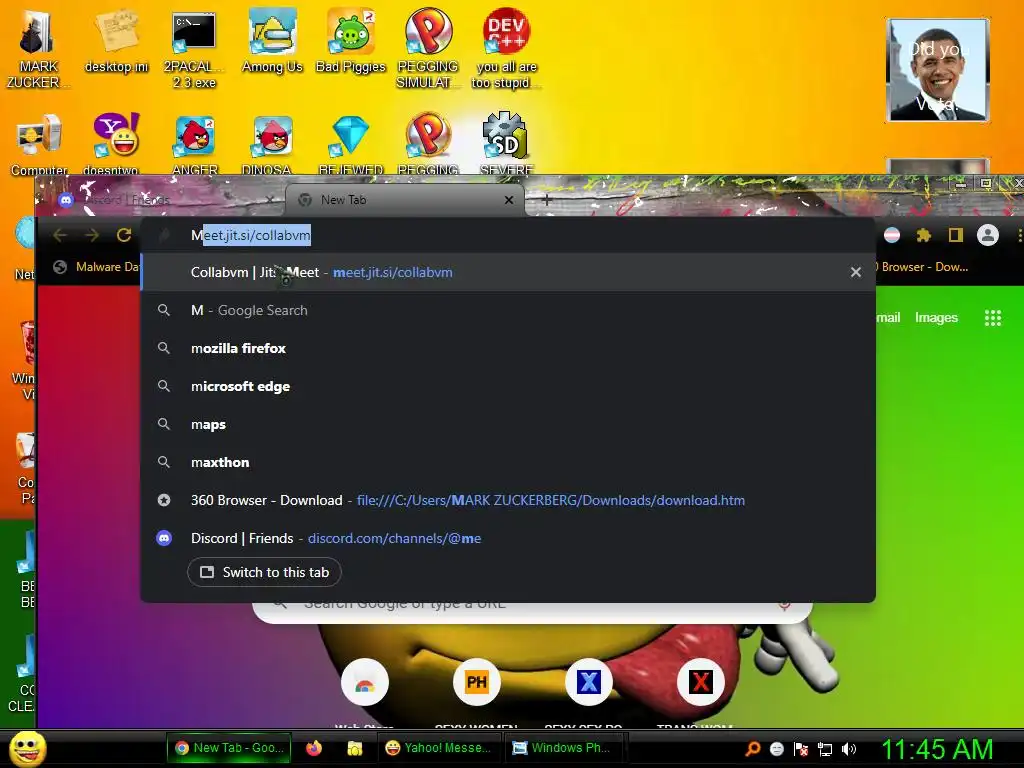This screenshot has height=768, width=1024.
Task: Open the red X shortcut tile
Action: point(700,683)
